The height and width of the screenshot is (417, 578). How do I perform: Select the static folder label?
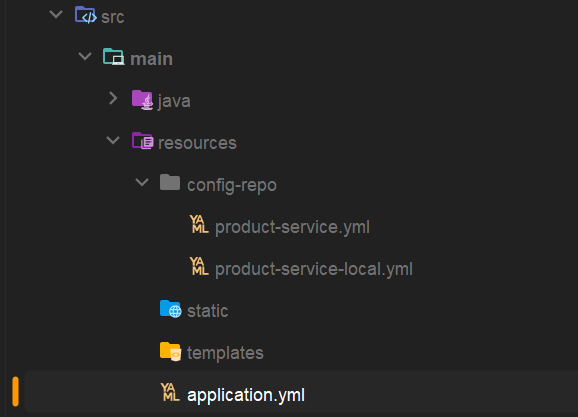pyautogui.click(x=208, y=311)
